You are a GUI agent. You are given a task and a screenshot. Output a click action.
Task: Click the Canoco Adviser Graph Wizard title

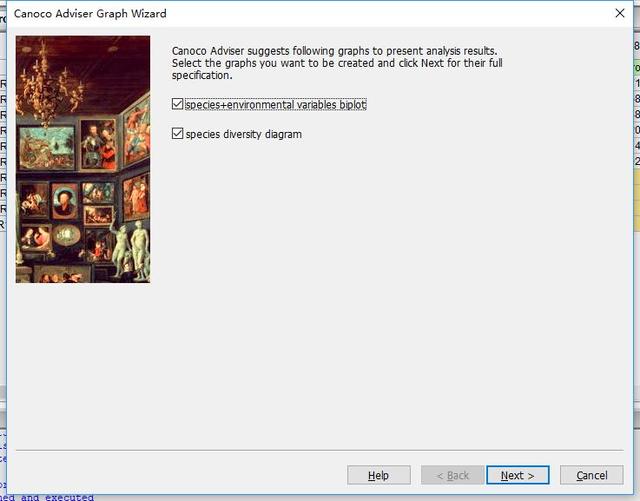(90, 13)
